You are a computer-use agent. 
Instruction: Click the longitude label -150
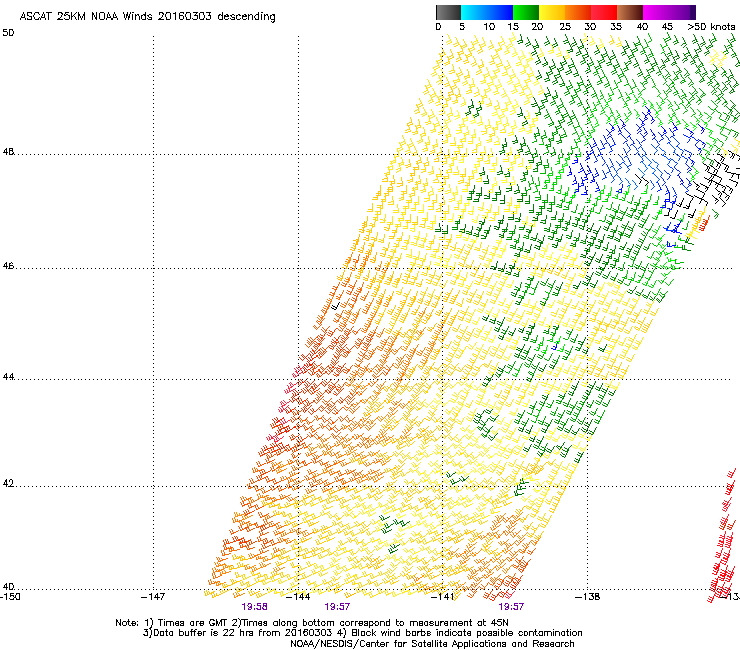(10, 597)
